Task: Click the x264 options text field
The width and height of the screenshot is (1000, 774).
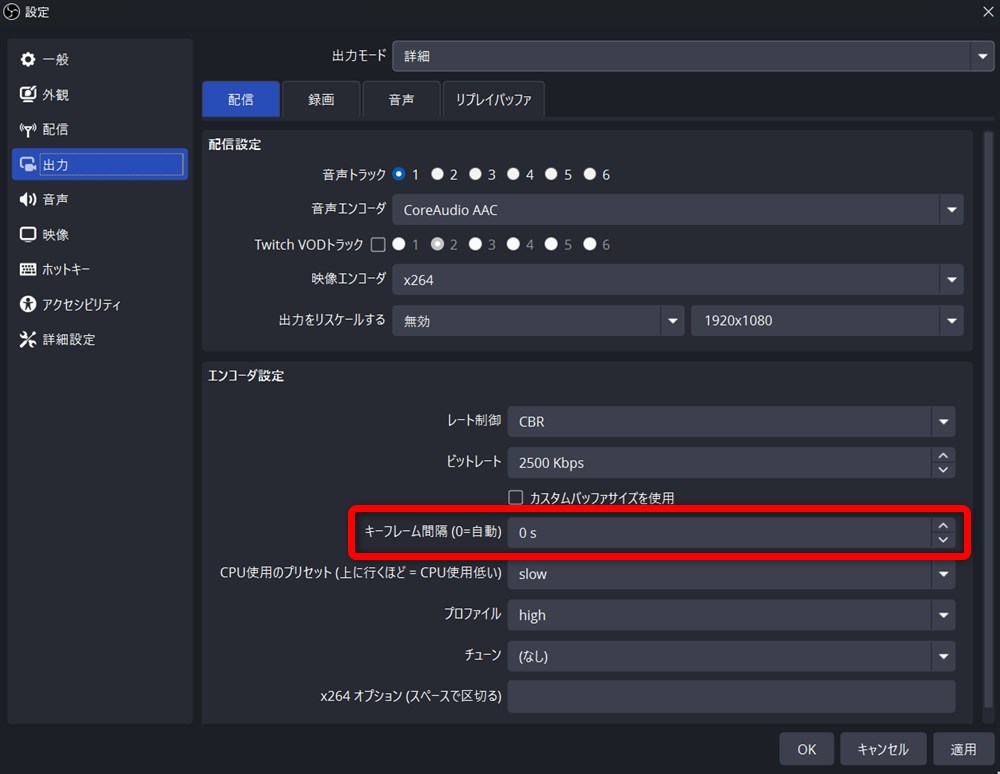Action: pos(730,696)
